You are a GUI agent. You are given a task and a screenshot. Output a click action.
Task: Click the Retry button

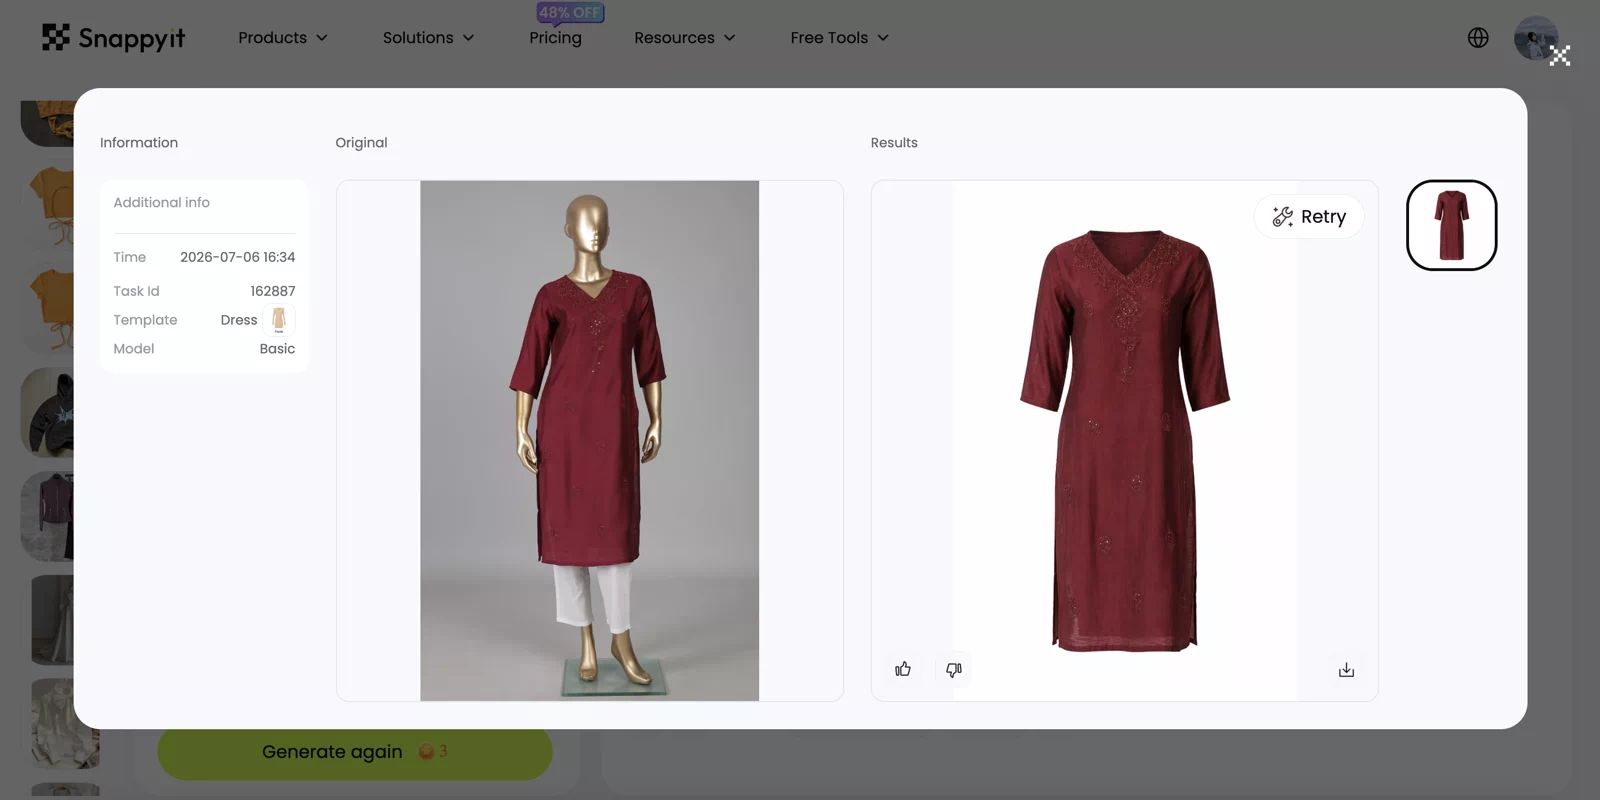pos(1309,217)
